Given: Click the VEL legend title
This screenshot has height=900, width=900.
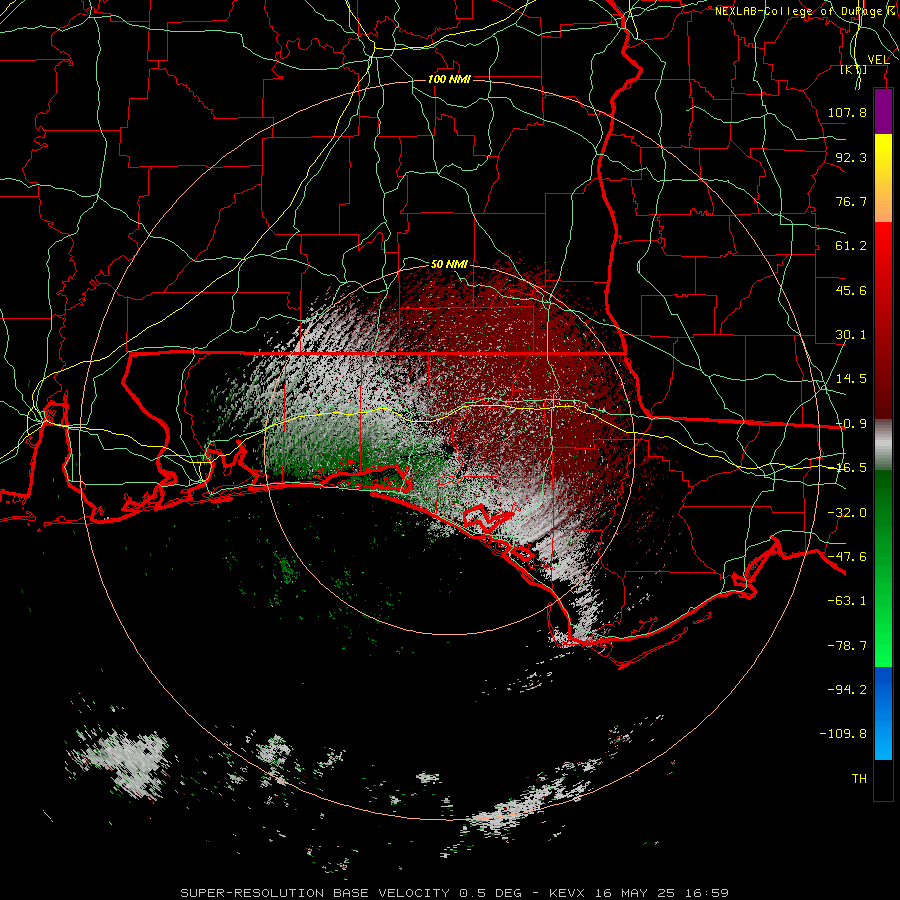Looking at the screenshot, I should point(878,59).
